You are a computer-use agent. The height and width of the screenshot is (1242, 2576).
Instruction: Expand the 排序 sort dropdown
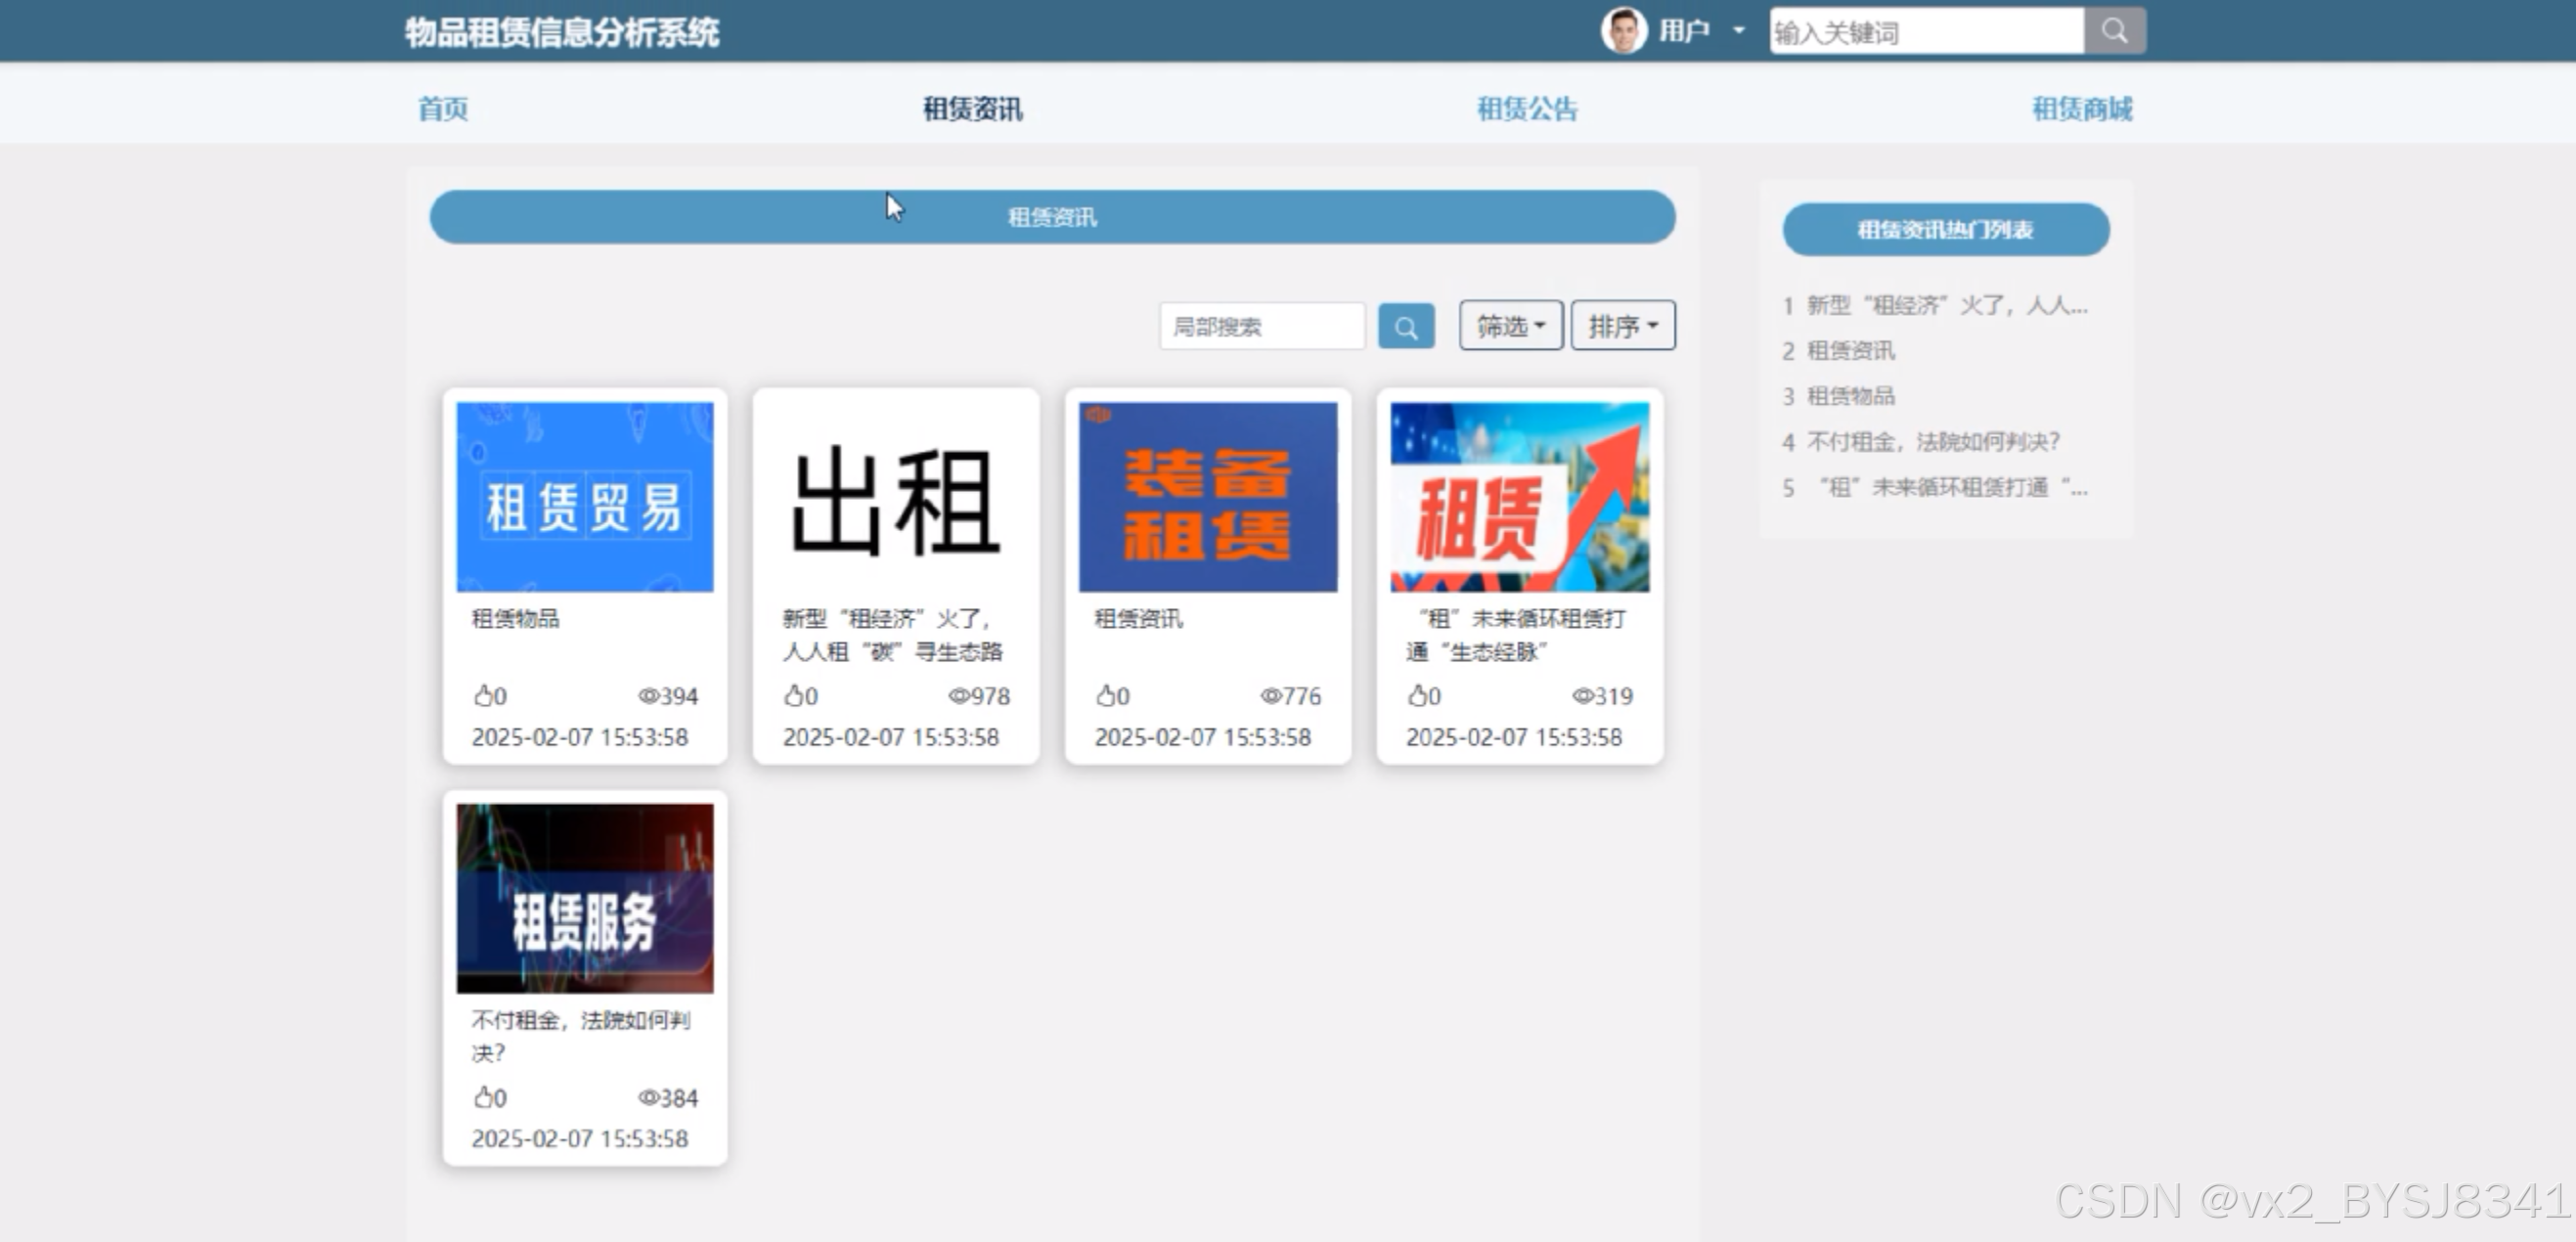coord(1622,326)
